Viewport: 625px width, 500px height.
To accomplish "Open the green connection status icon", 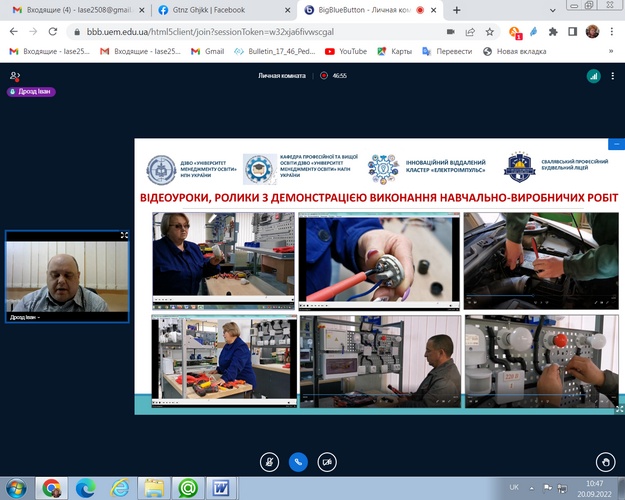I will pos(592,75).
